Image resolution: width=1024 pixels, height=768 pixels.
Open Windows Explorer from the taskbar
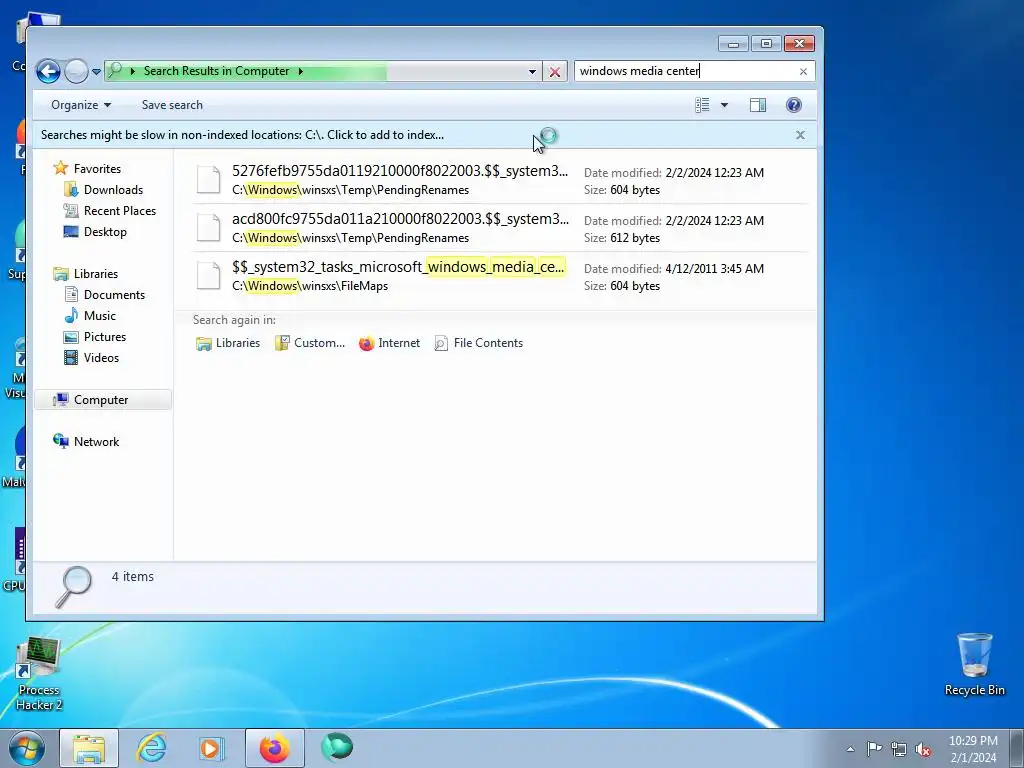click(89, 748)
